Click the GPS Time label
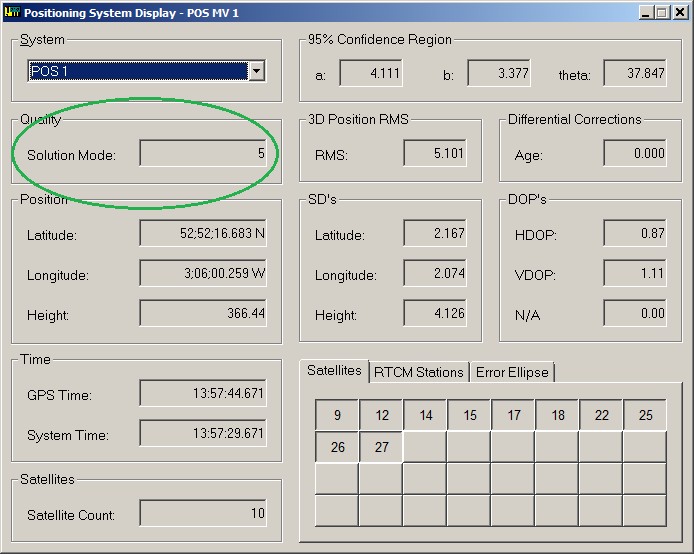Image resolution: width=694 pixels, height=554 pixels. coord(59,395)
